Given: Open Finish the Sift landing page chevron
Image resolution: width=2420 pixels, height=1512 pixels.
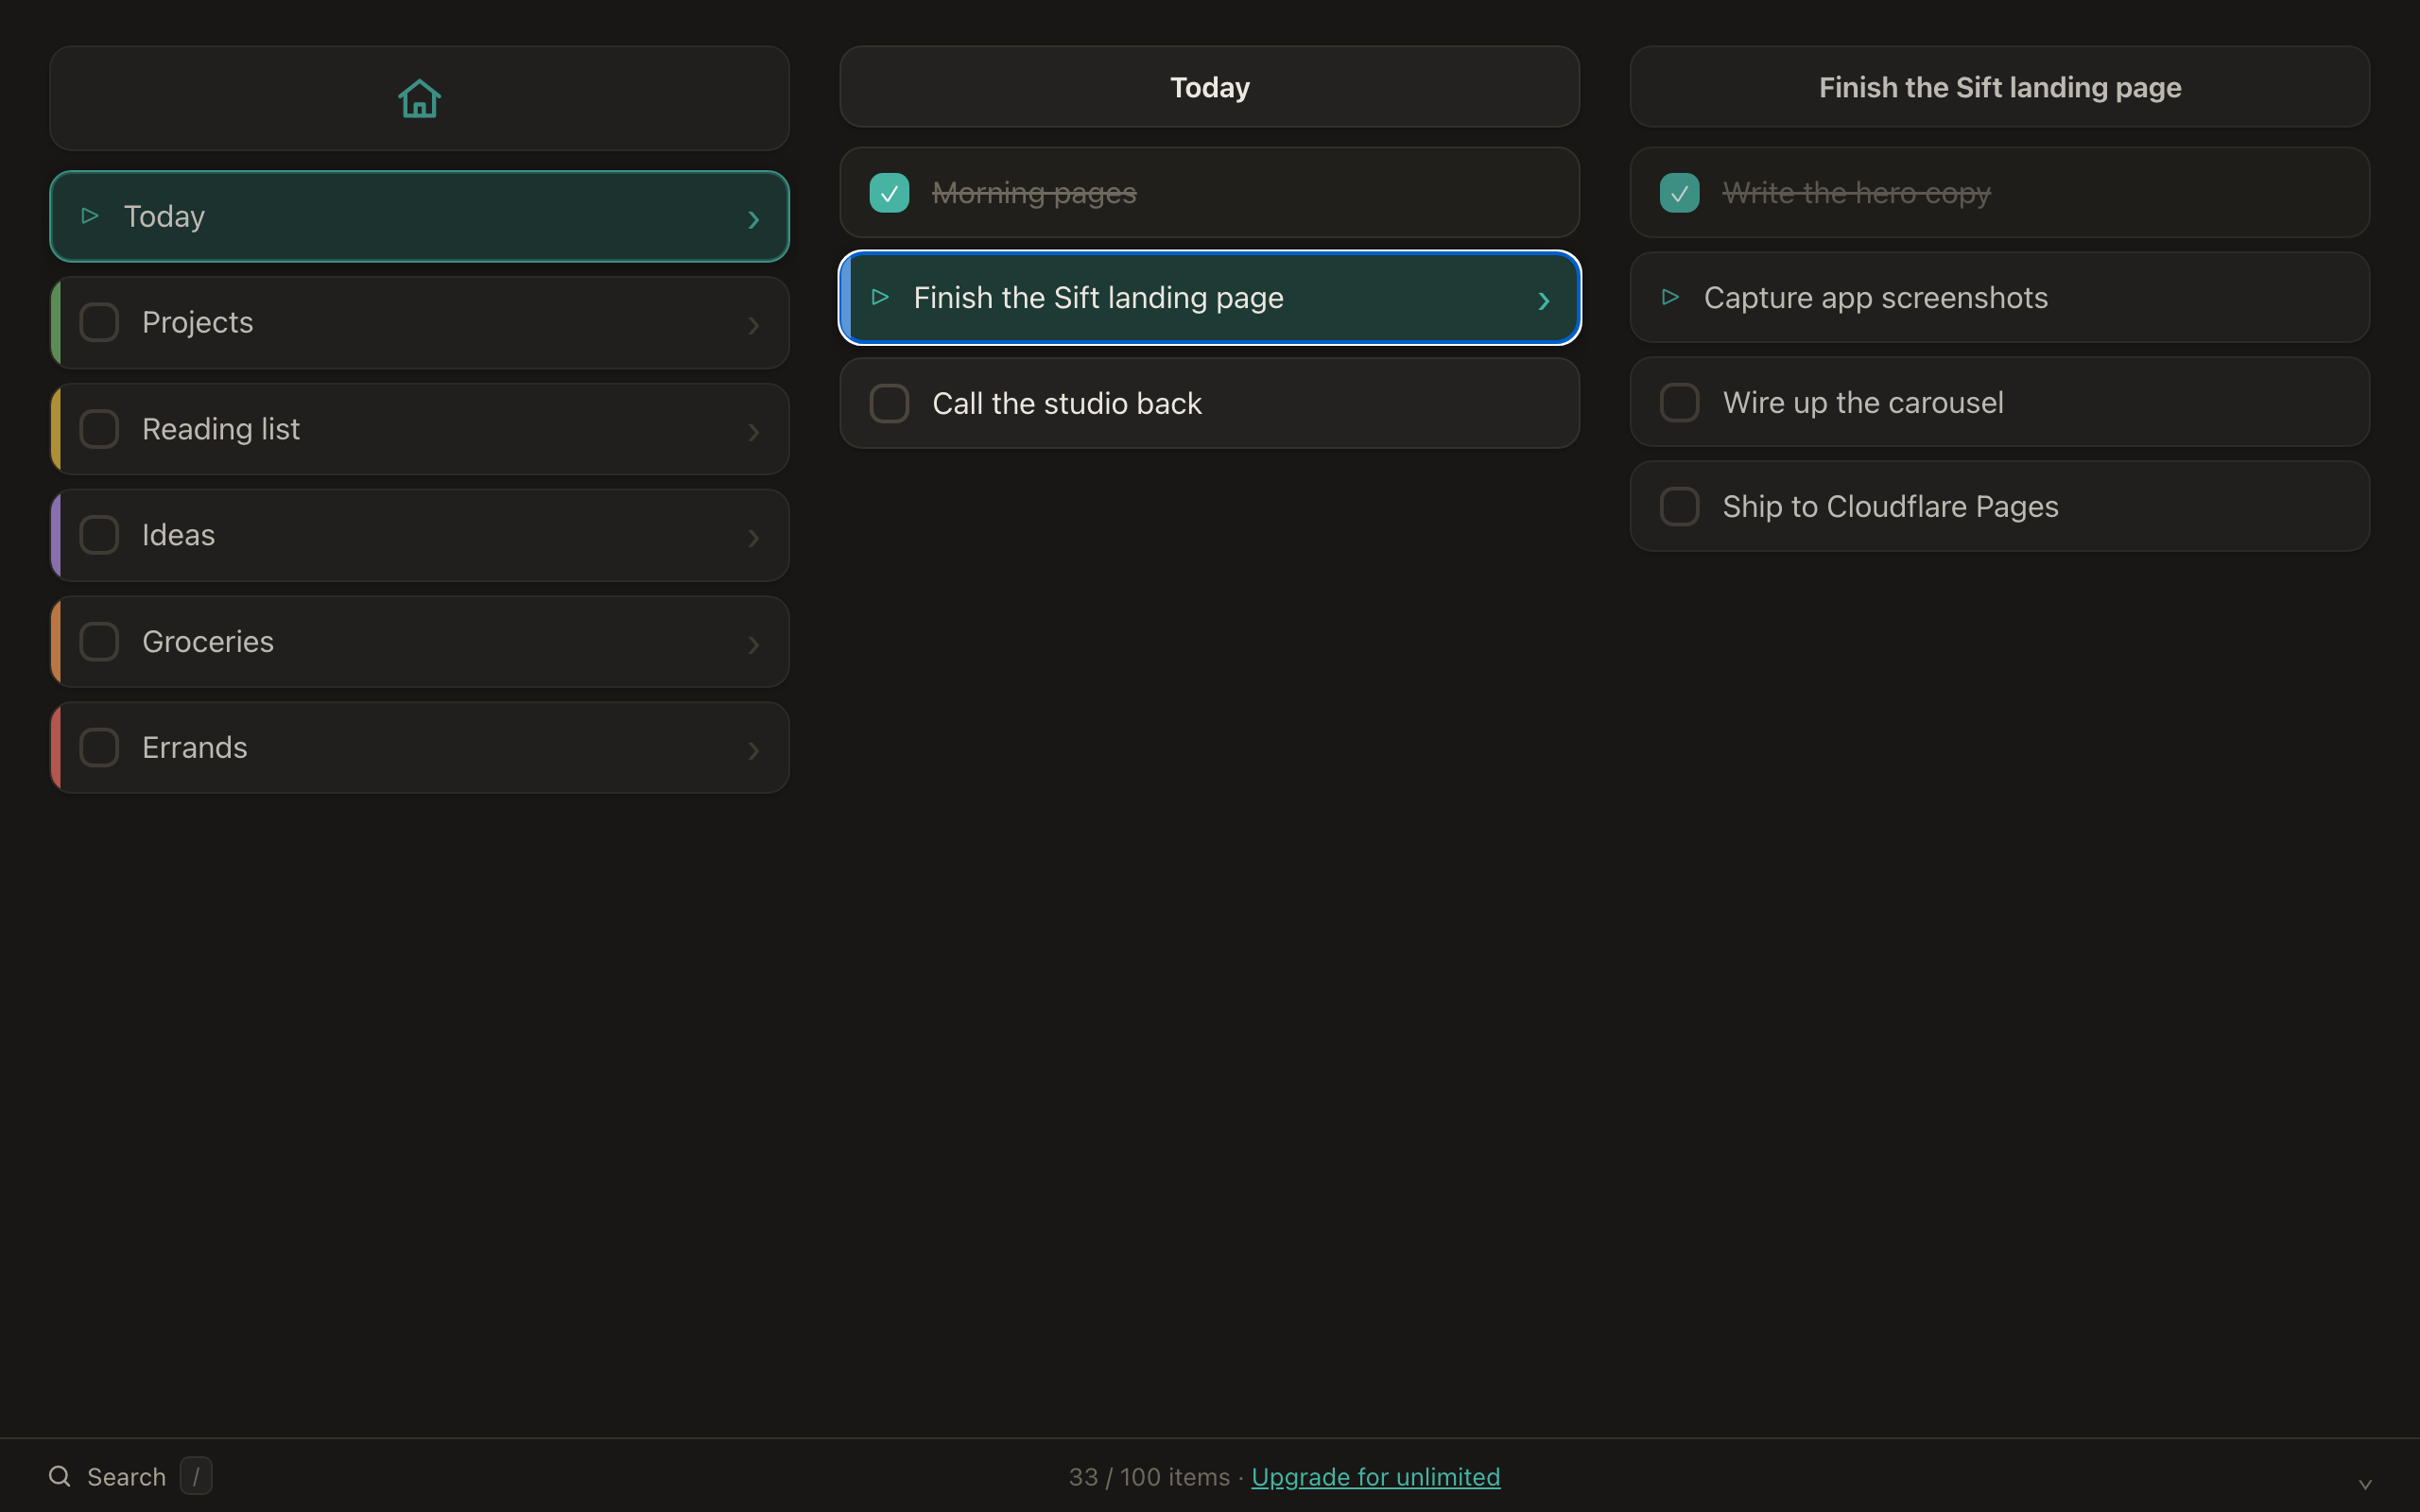Looking at the screenshot, I should click(1544, 300).
